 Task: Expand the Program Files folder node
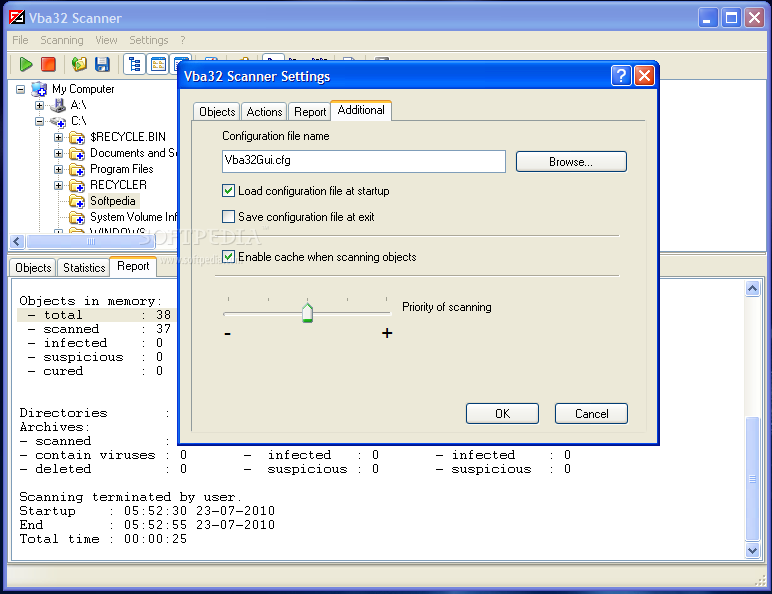[x=58, y=169]
